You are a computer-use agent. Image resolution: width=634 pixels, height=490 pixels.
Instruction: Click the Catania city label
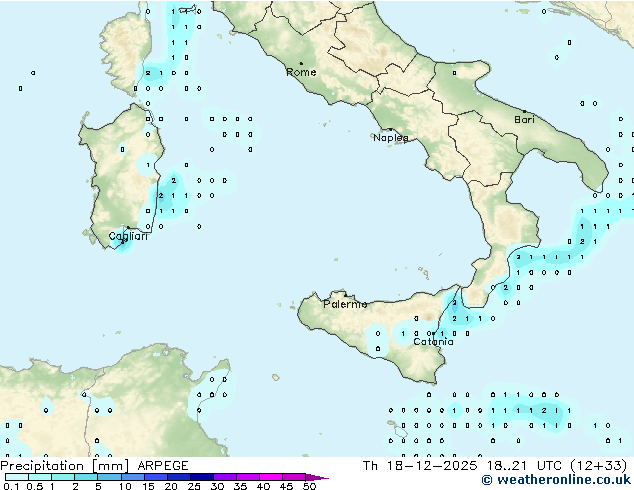point(433,342)
